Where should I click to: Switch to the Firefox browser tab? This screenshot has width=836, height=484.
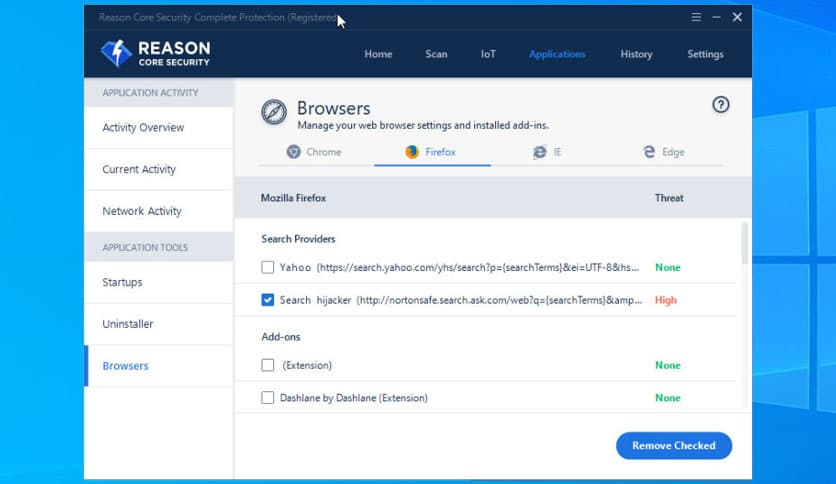[432, 152]
